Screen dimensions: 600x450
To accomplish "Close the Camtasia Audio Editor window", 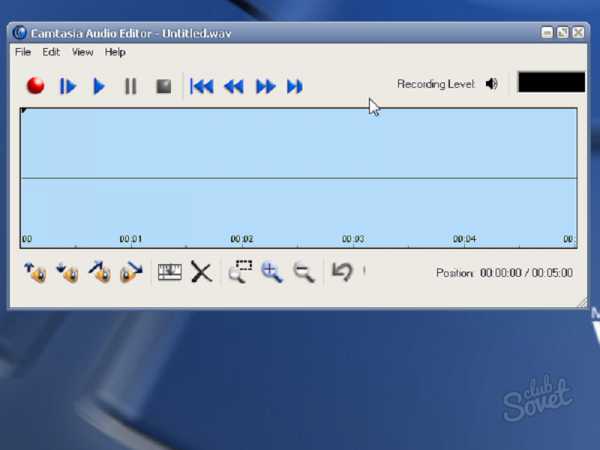I will point(579,33).
